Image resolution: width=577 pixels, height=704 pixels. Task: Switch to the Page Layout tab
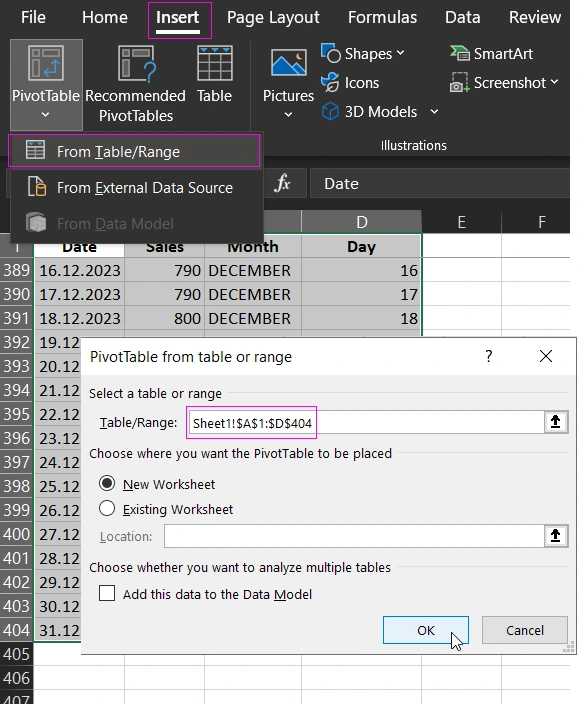coord(273,18)
